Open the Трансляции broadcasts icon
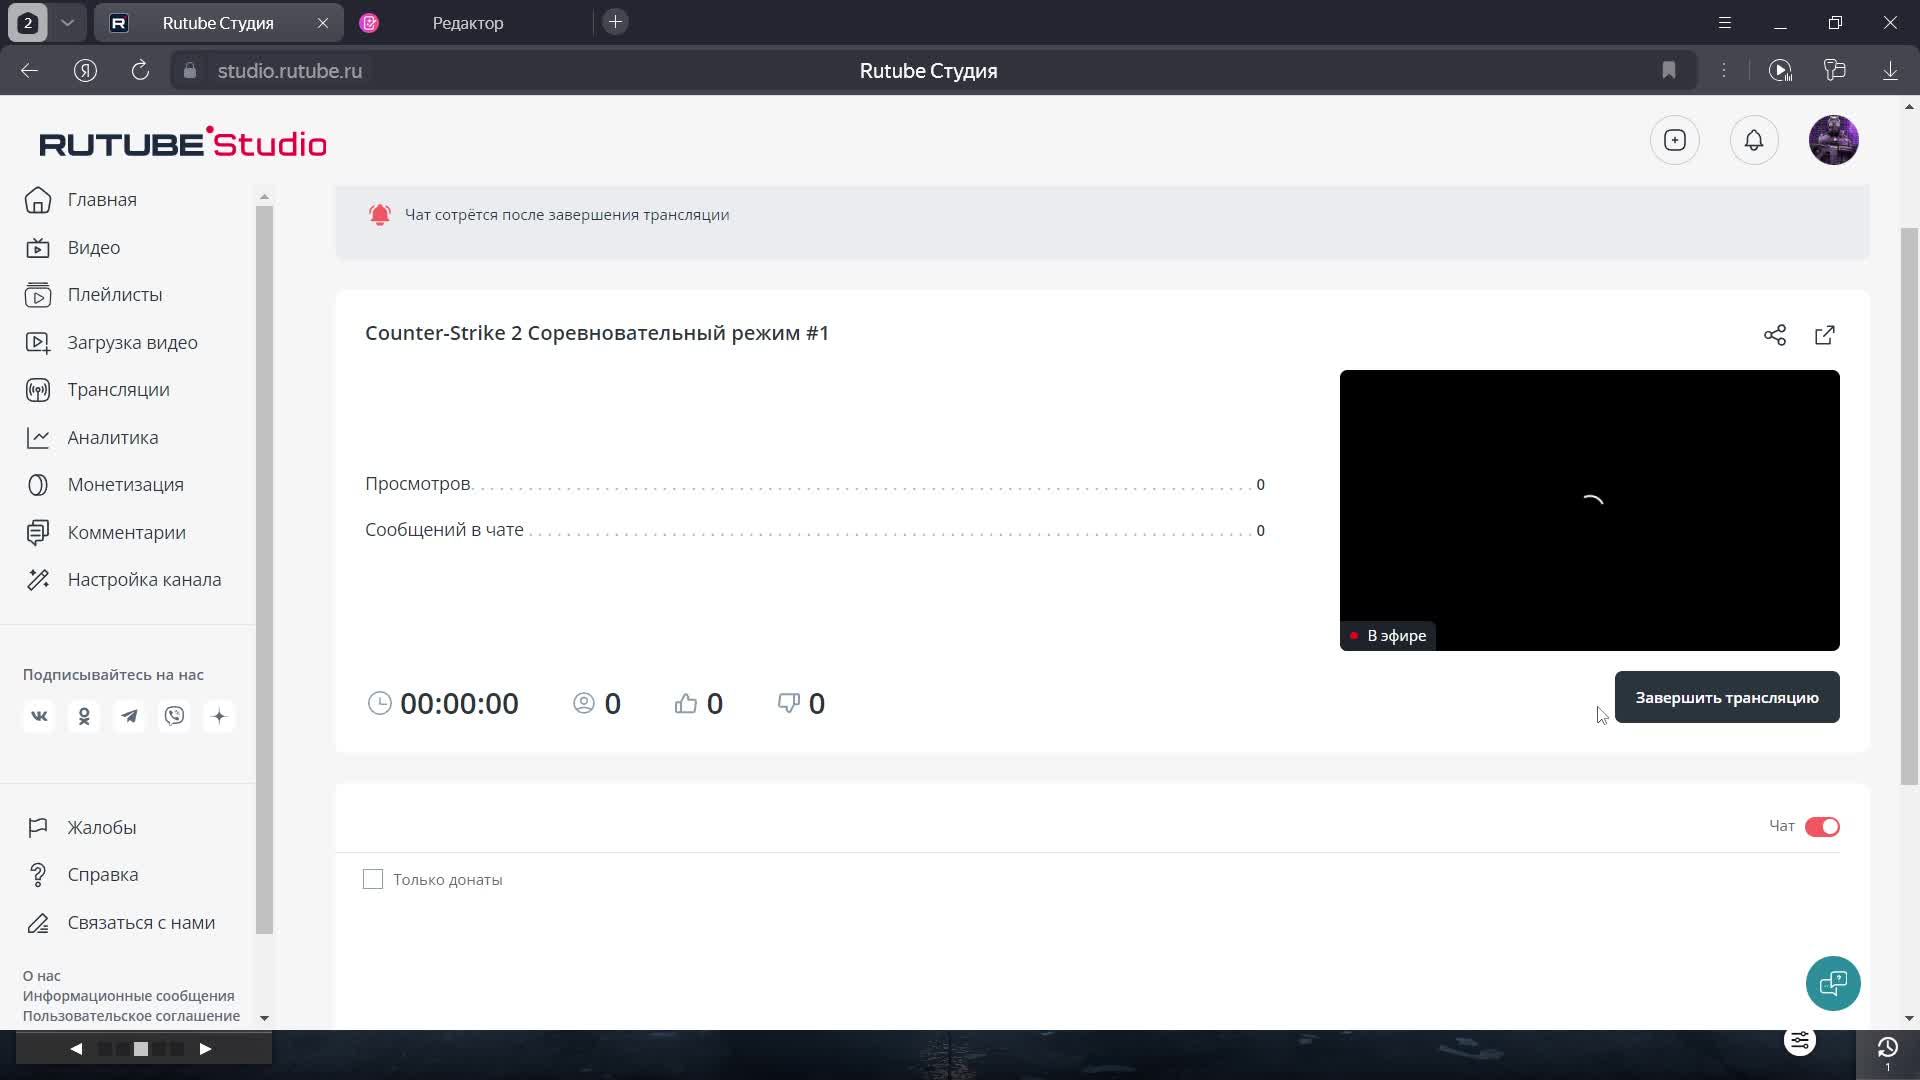1920x1080 pixels. (38, 390)
